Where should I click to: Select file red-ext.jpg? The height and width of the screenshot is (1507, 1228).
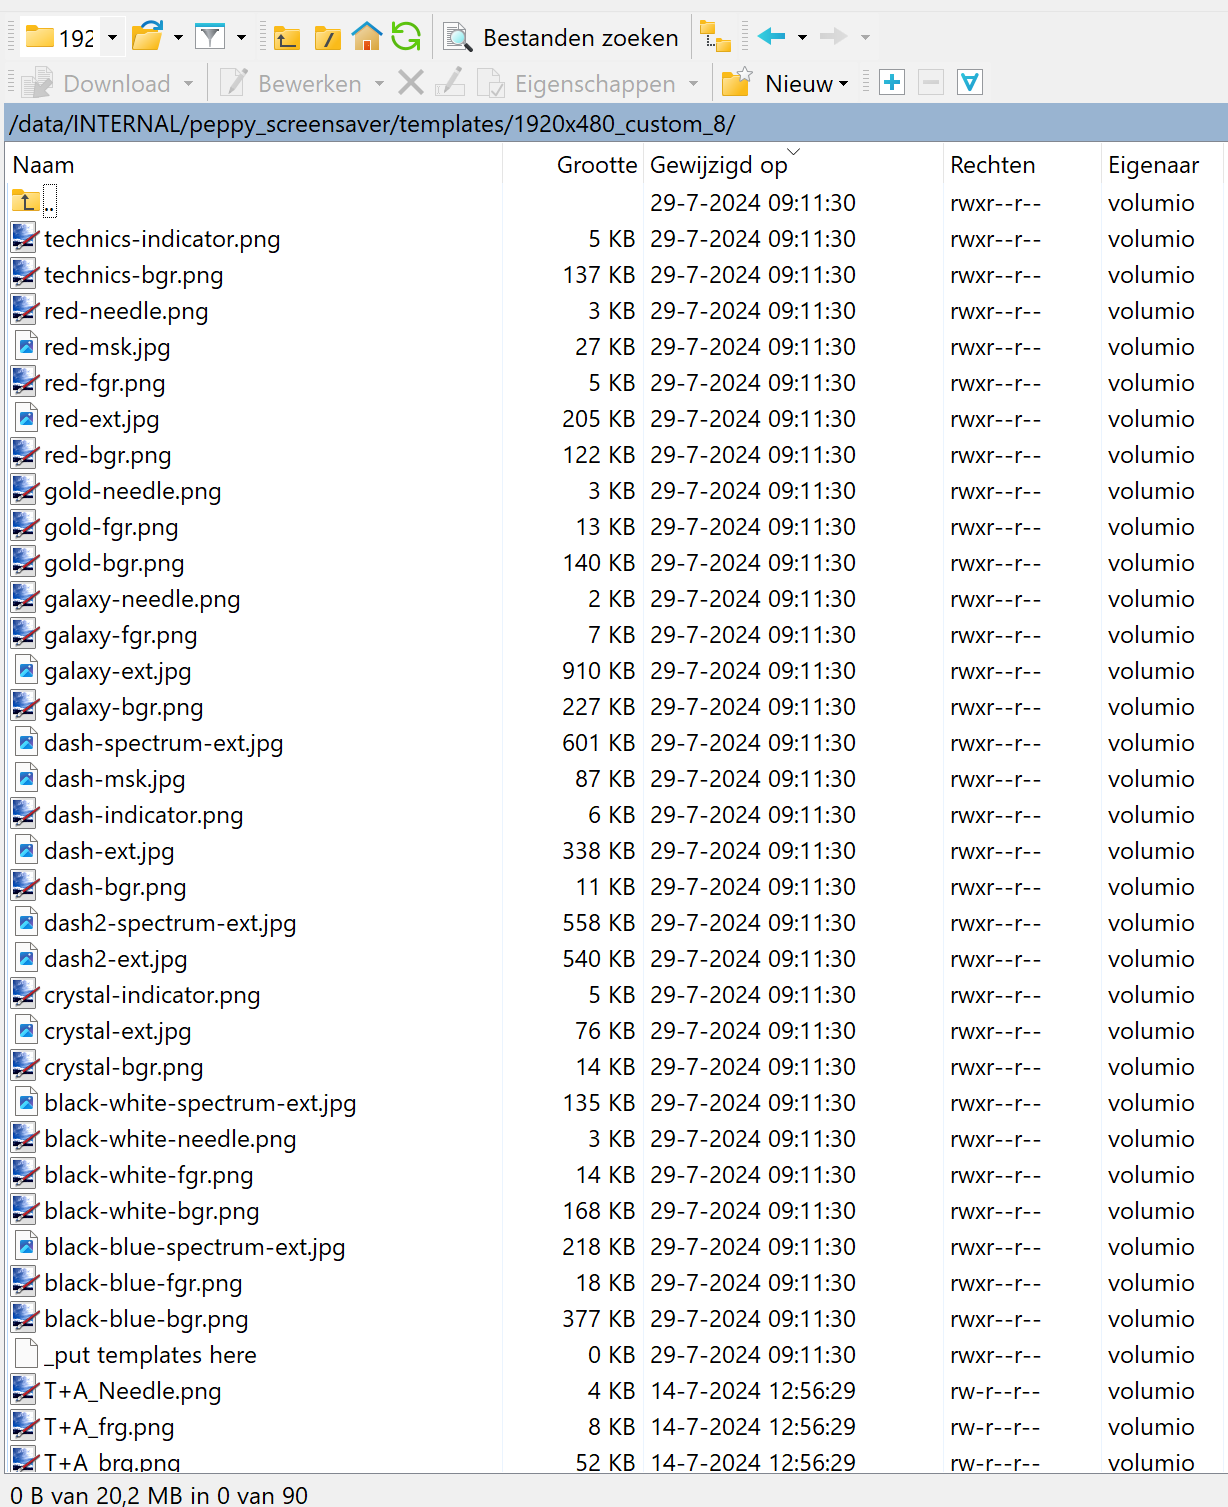(x=102, y=419)
